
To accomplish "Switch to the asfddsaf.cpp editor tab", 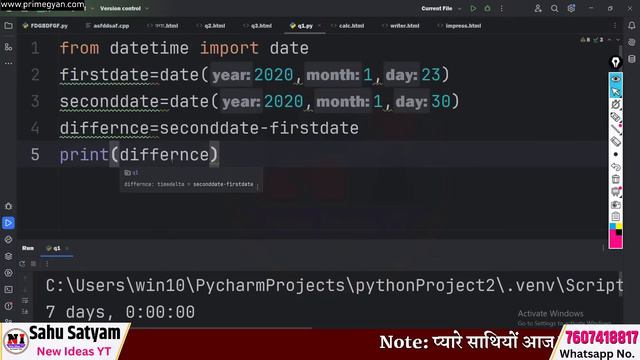I will click(x=107, y=26).
